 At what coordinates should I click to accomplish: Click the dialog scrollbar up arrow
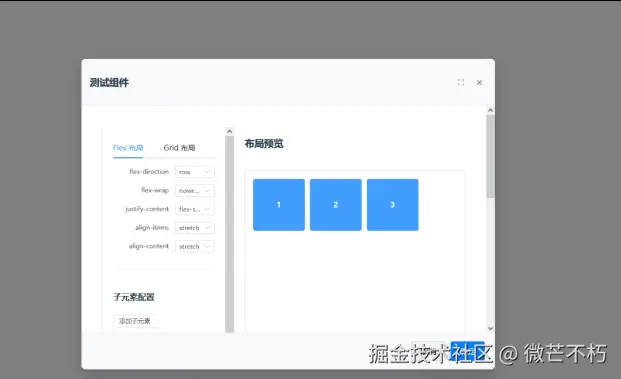tap(490, 110)
